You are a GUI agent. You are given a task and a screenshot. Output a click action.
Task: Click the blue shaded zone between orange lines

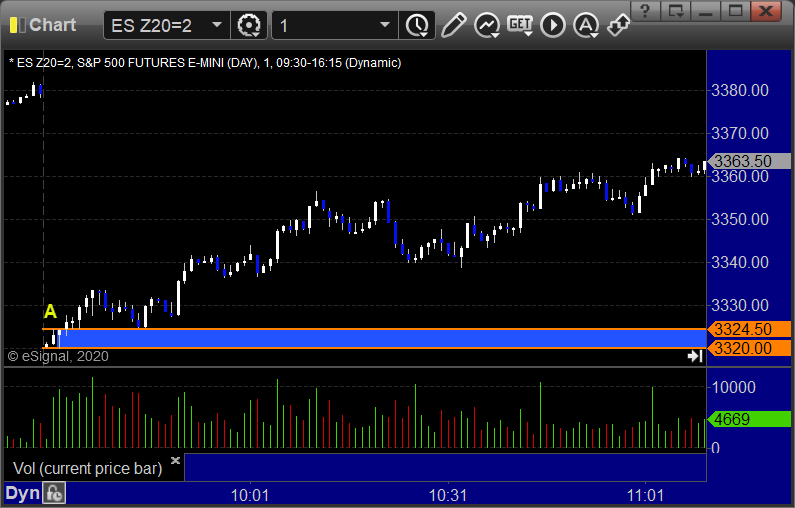383,339
